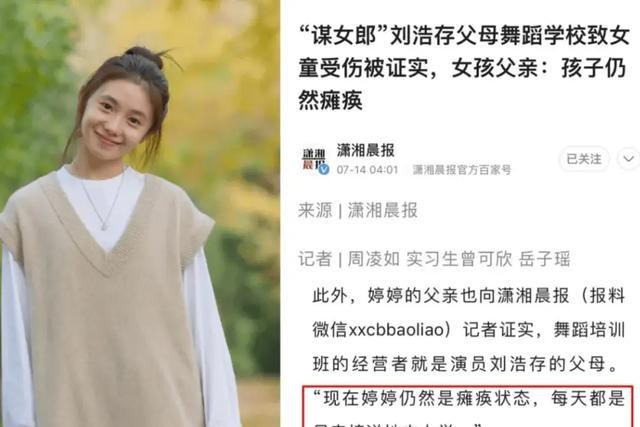Click the 07-14 04:01 timestamp

(367, 170)
